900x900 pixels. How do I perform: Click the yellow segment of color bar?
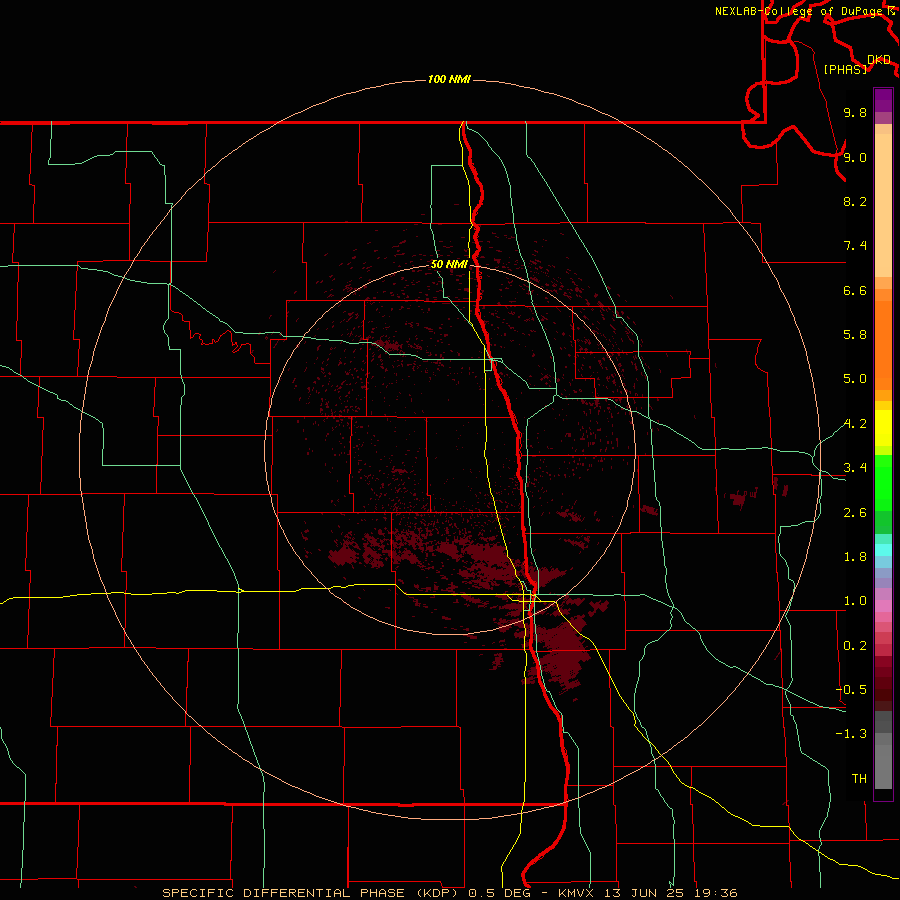pyautogui.click(x=883, y=428)
